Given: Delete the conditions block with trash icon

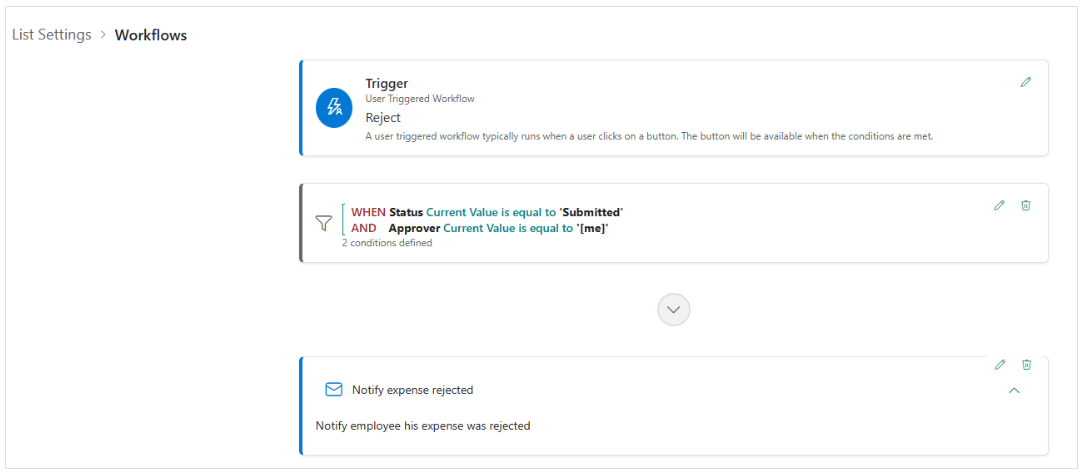Looking at the screenshot, I should tap(1026, 205).
